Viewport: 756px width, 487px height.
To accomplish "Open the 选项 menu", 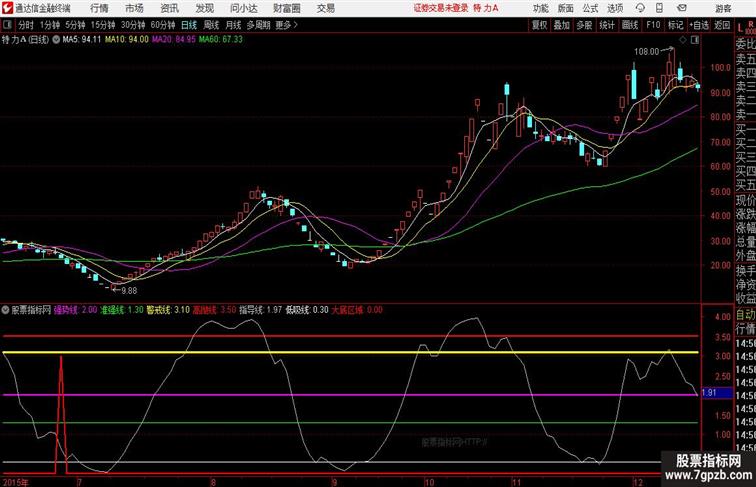I will pos(615,8).
